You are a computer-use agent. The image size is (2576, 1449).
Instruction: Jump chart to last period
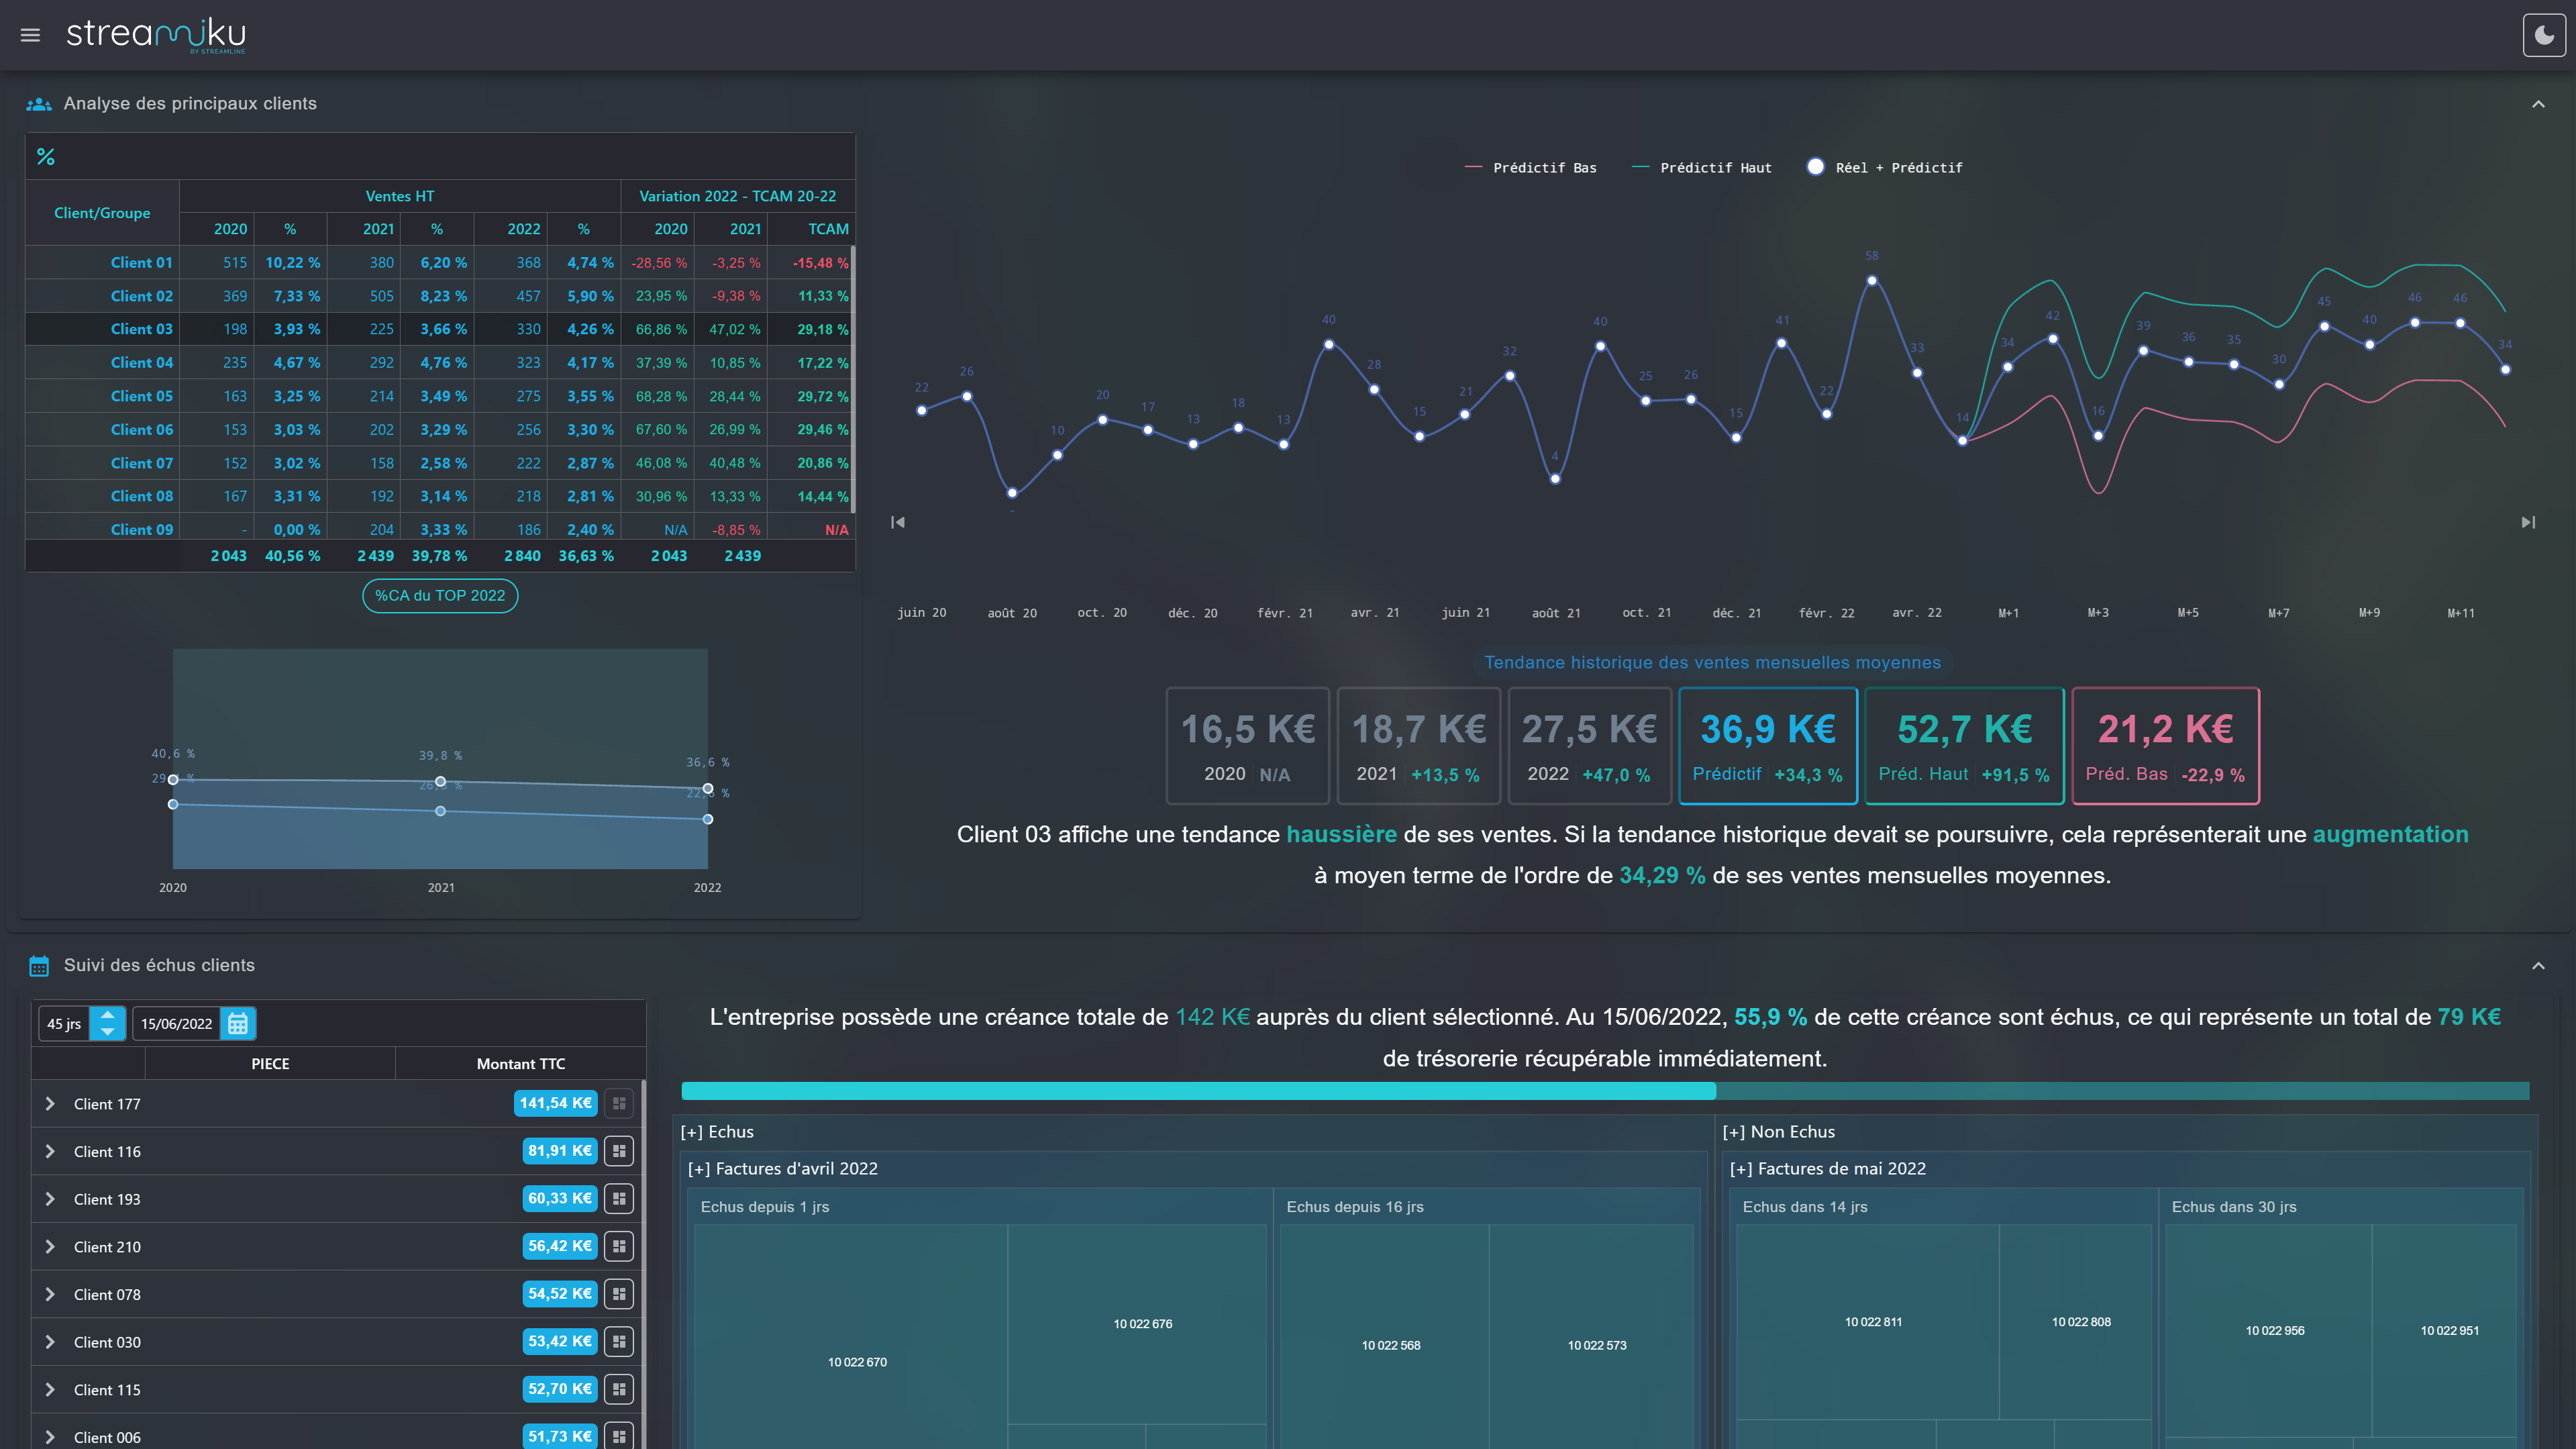[x=2528, y=522]
